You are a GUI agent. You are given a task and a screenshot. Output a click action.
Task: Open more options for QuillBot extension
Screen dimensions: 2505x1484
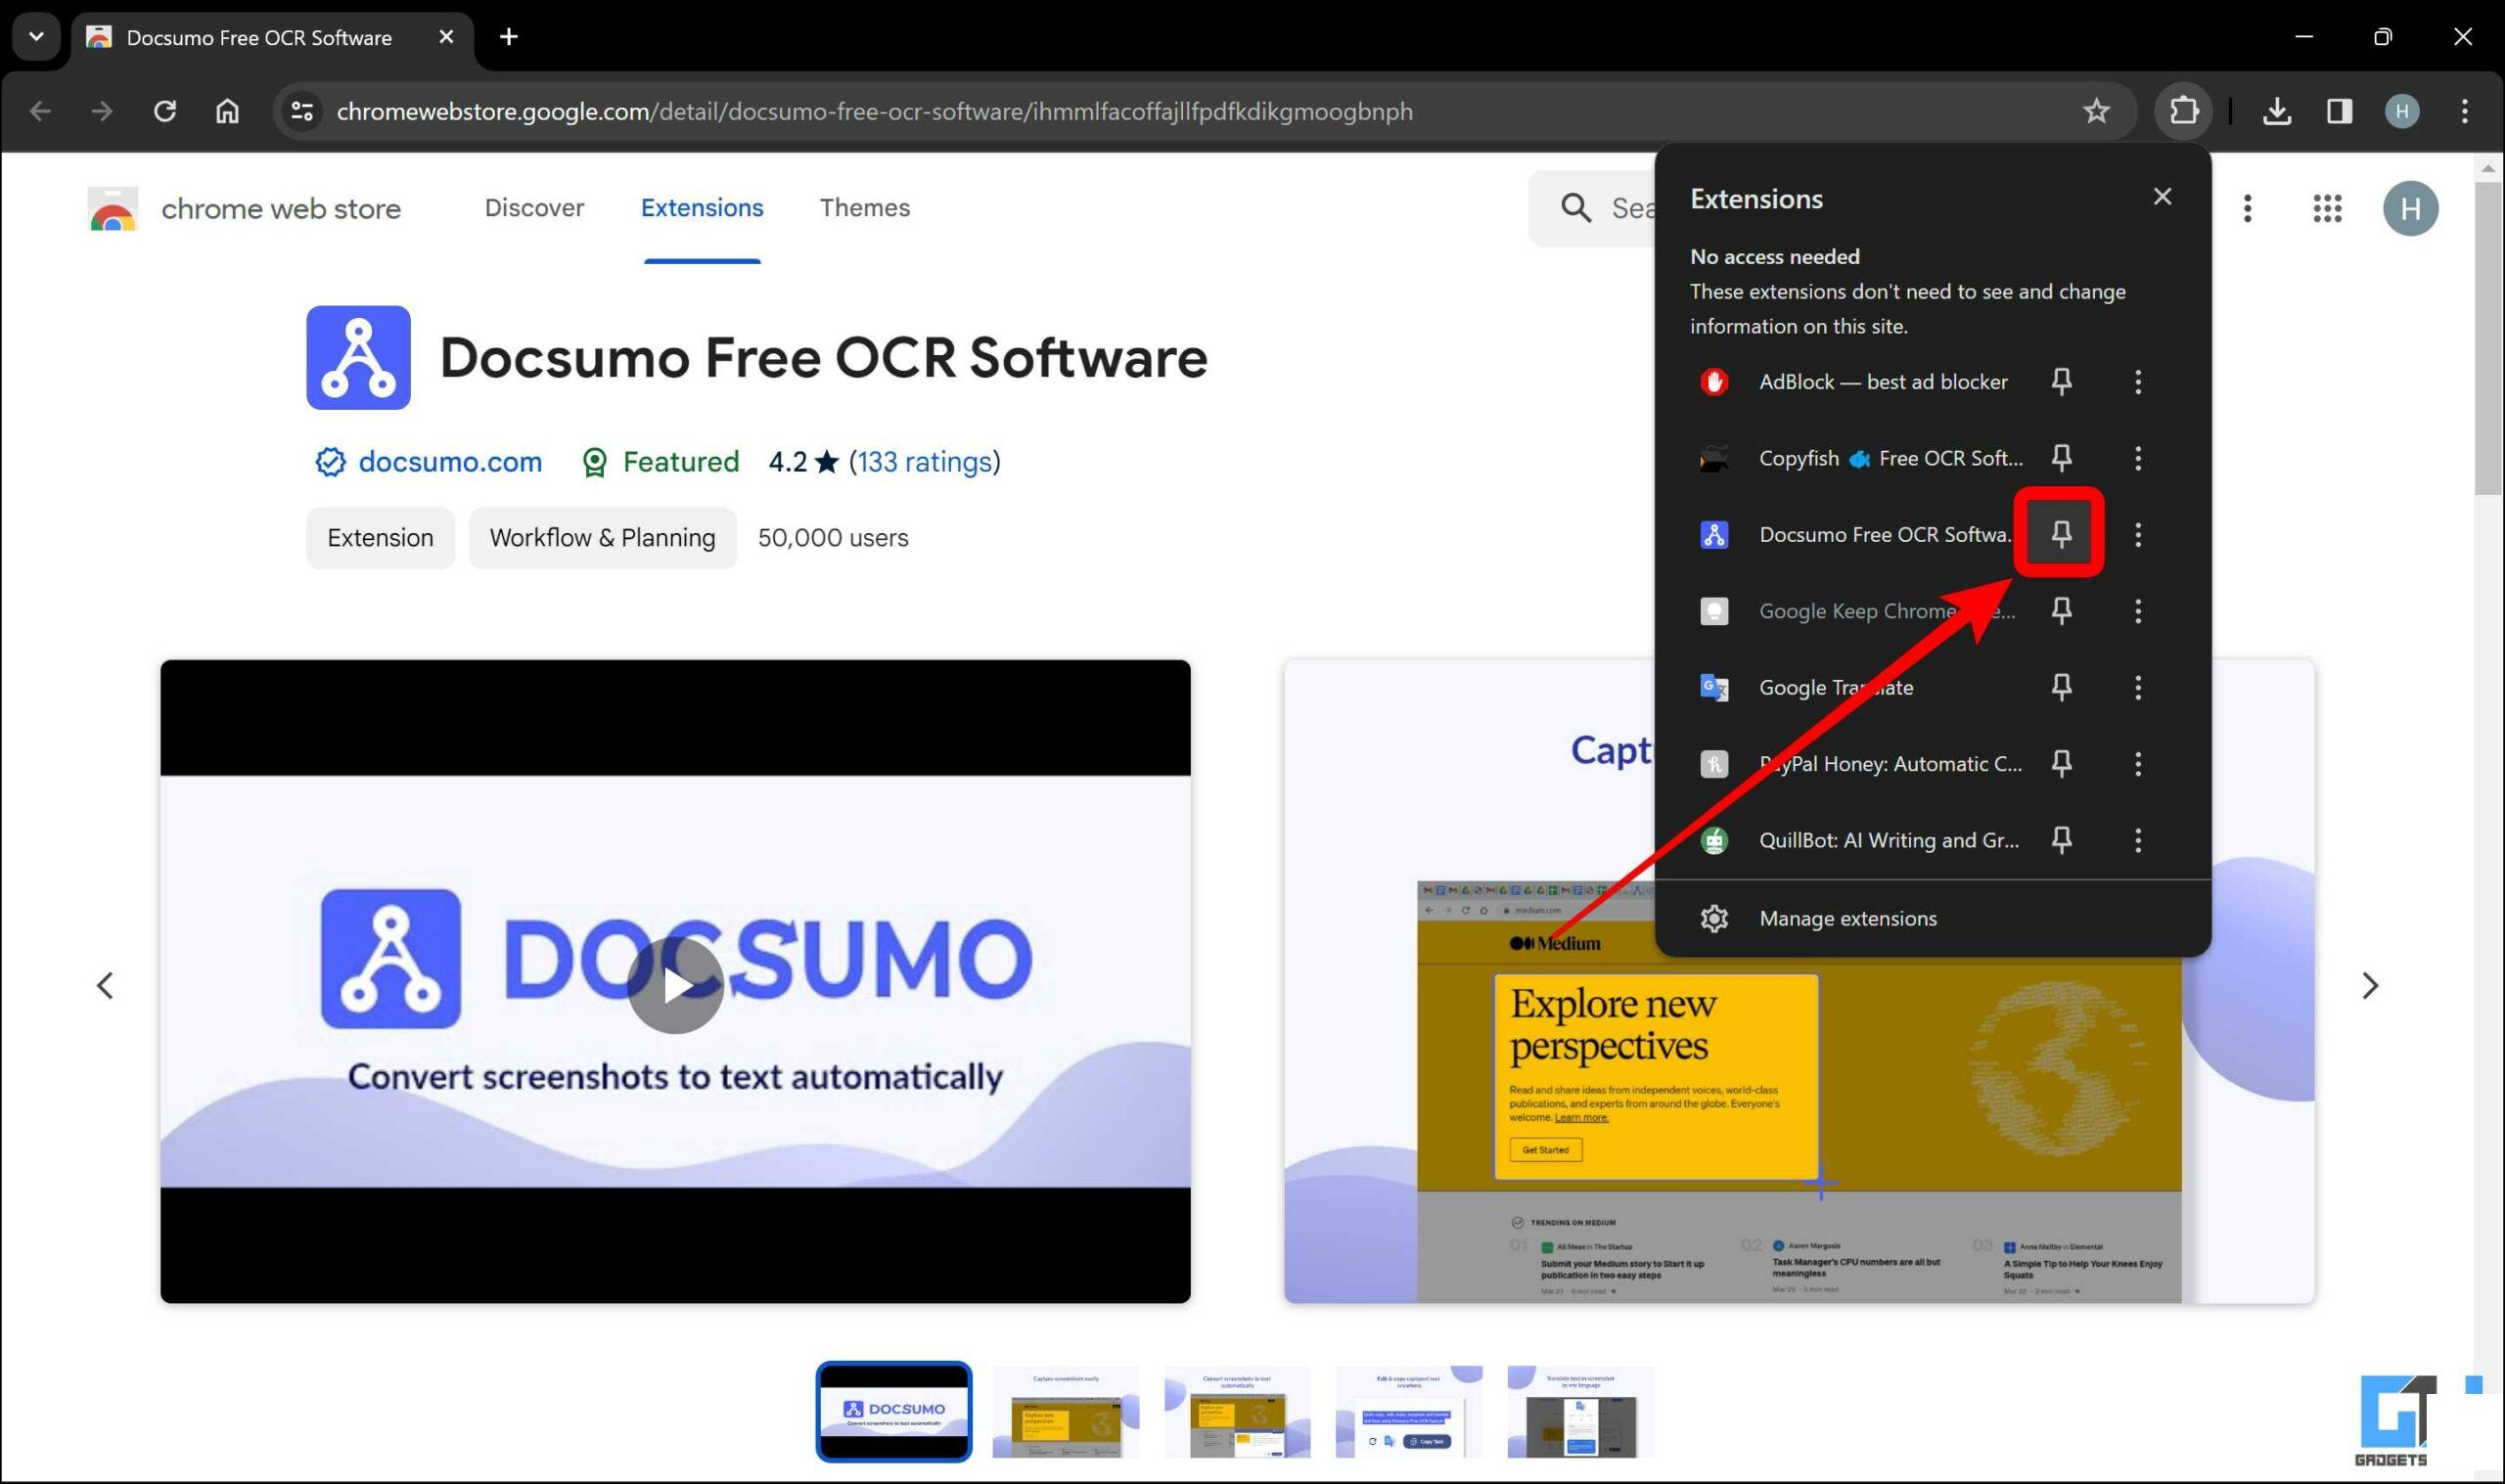coord(2137,839)
